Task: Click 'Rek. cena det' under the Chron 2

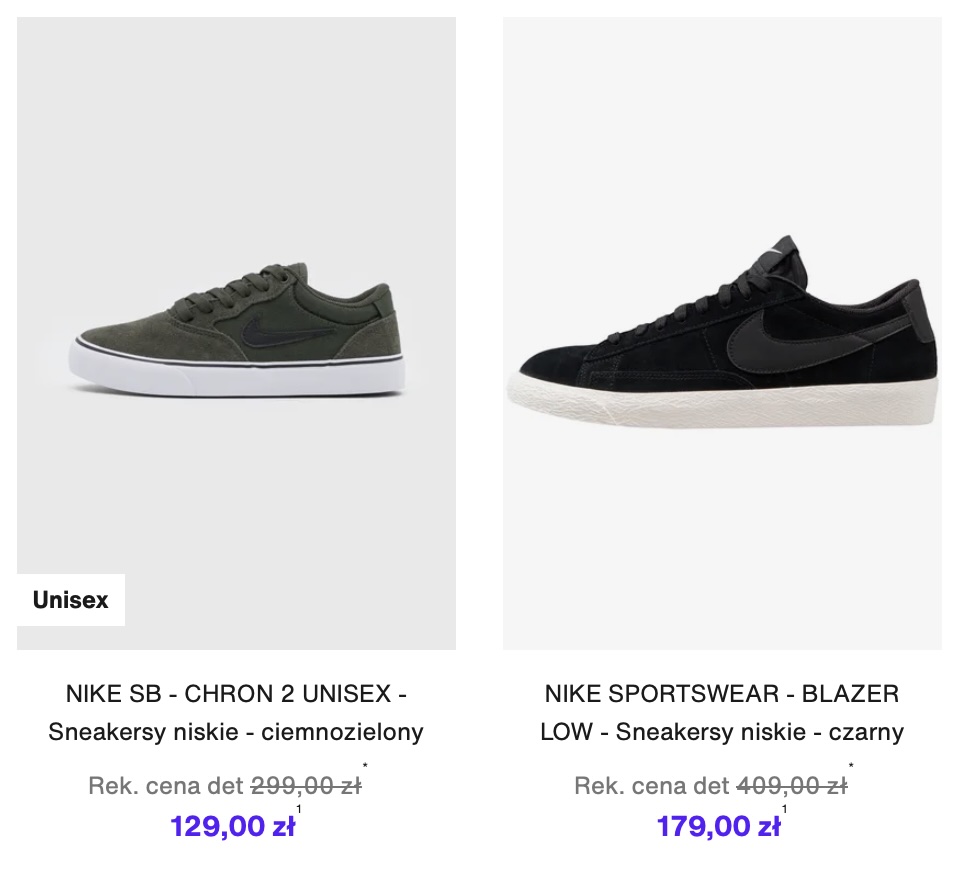Action: [166, 786]
